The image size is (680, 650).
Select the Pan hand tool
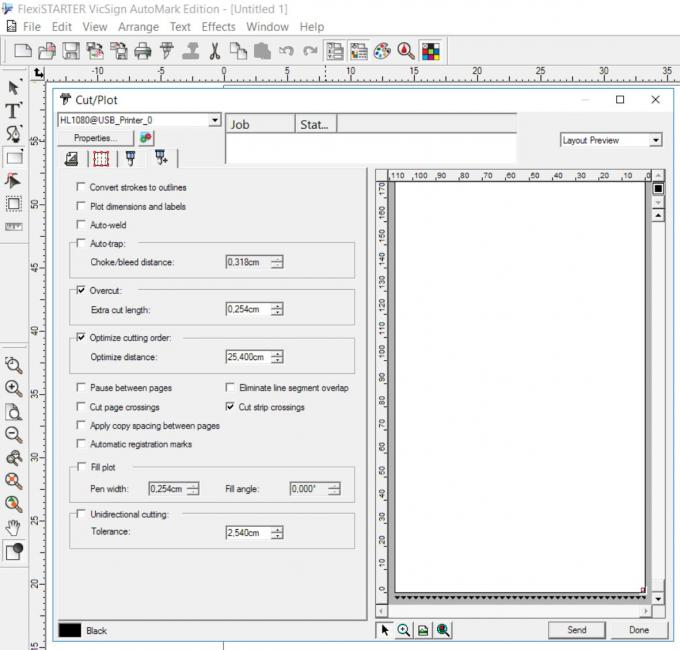pos(13,527)
